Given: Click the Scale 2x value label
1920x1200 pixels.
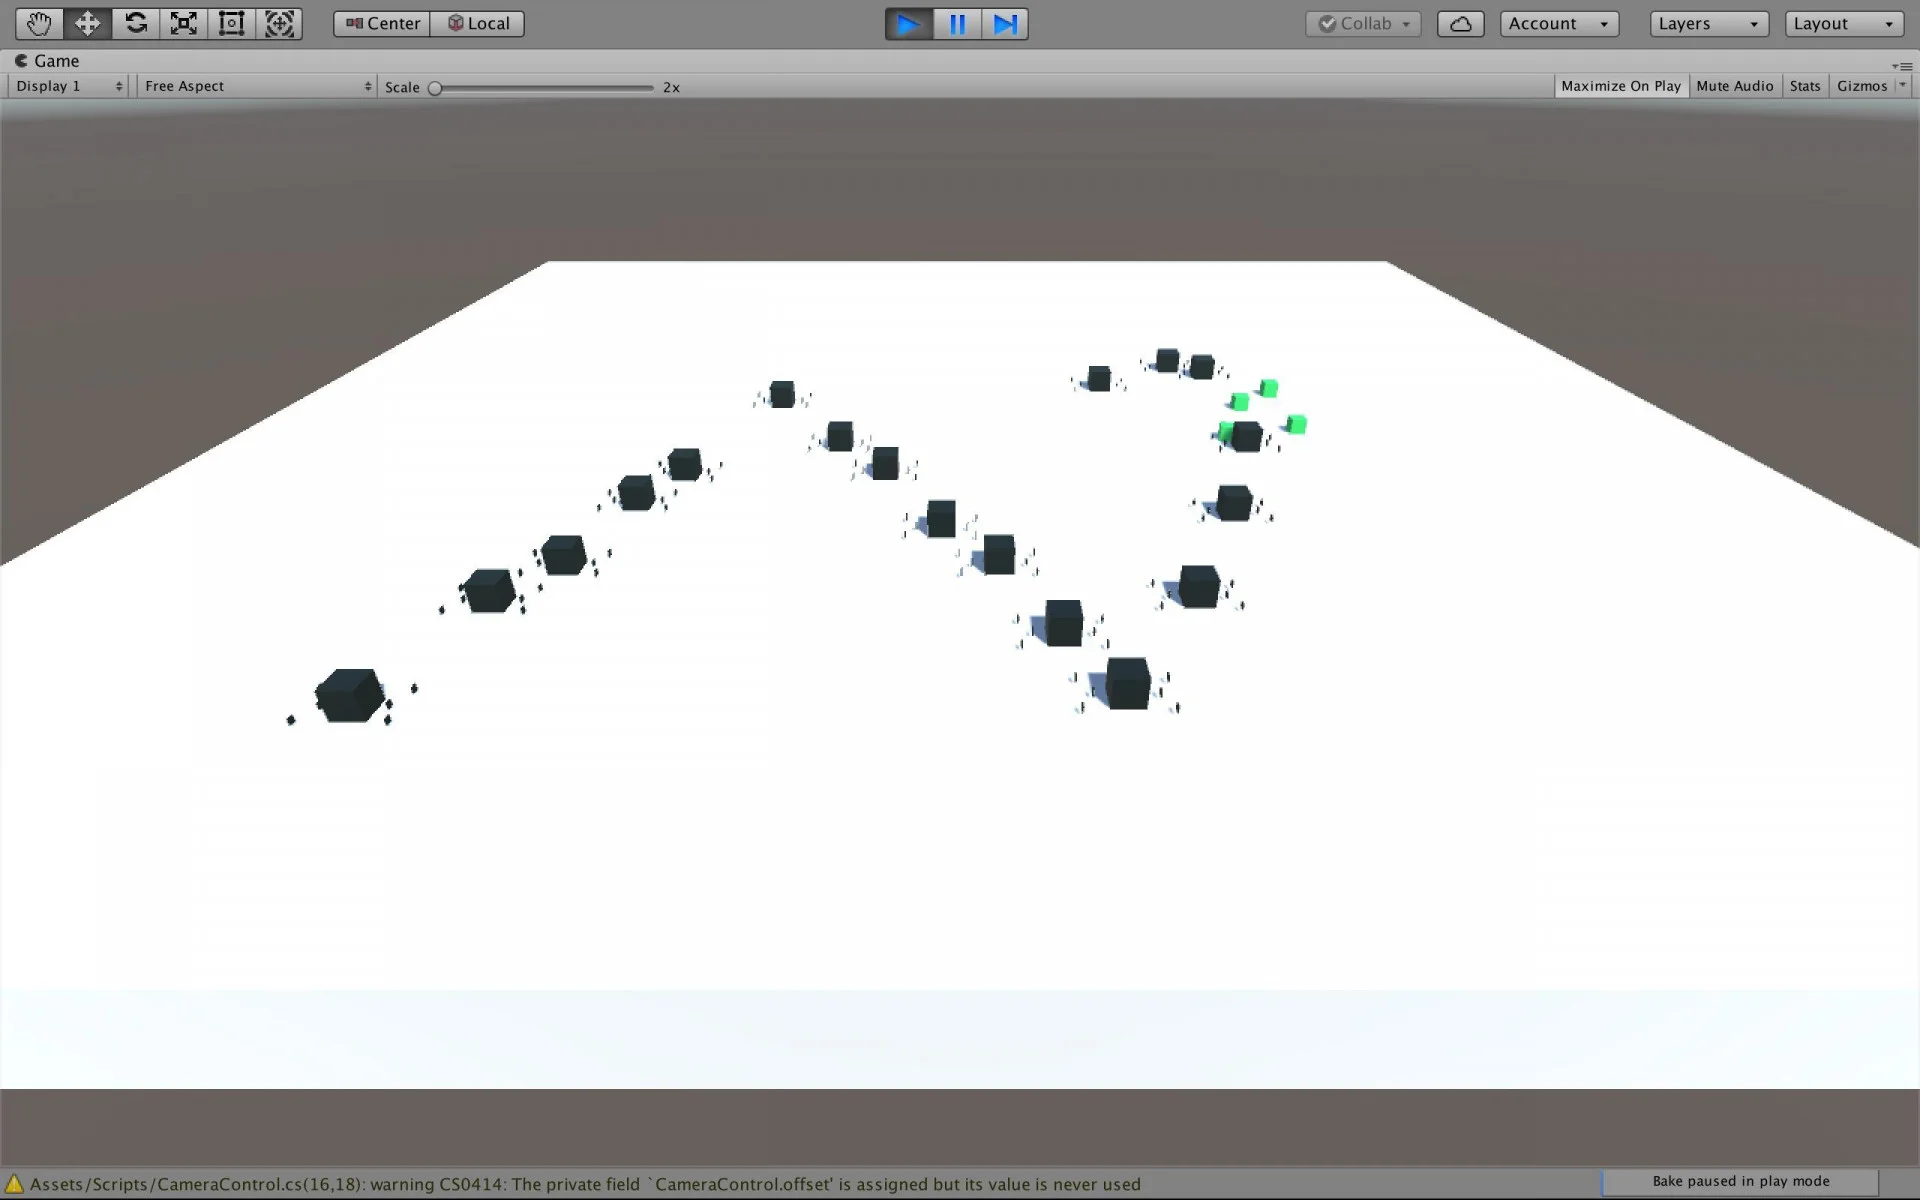Looking at the screenshot, I should (671, 88).
